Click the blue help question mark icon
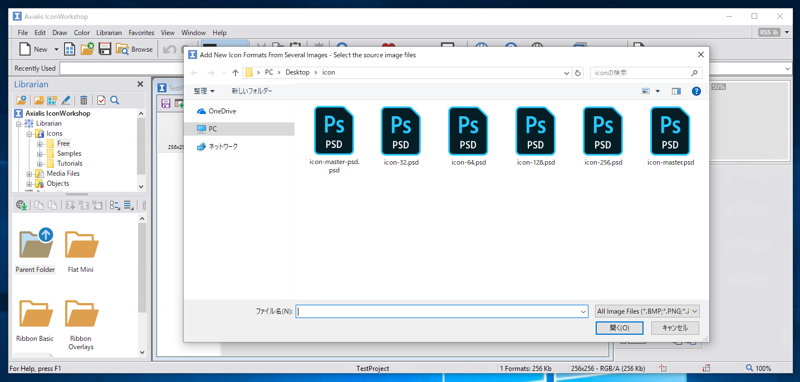 point(696,91)
